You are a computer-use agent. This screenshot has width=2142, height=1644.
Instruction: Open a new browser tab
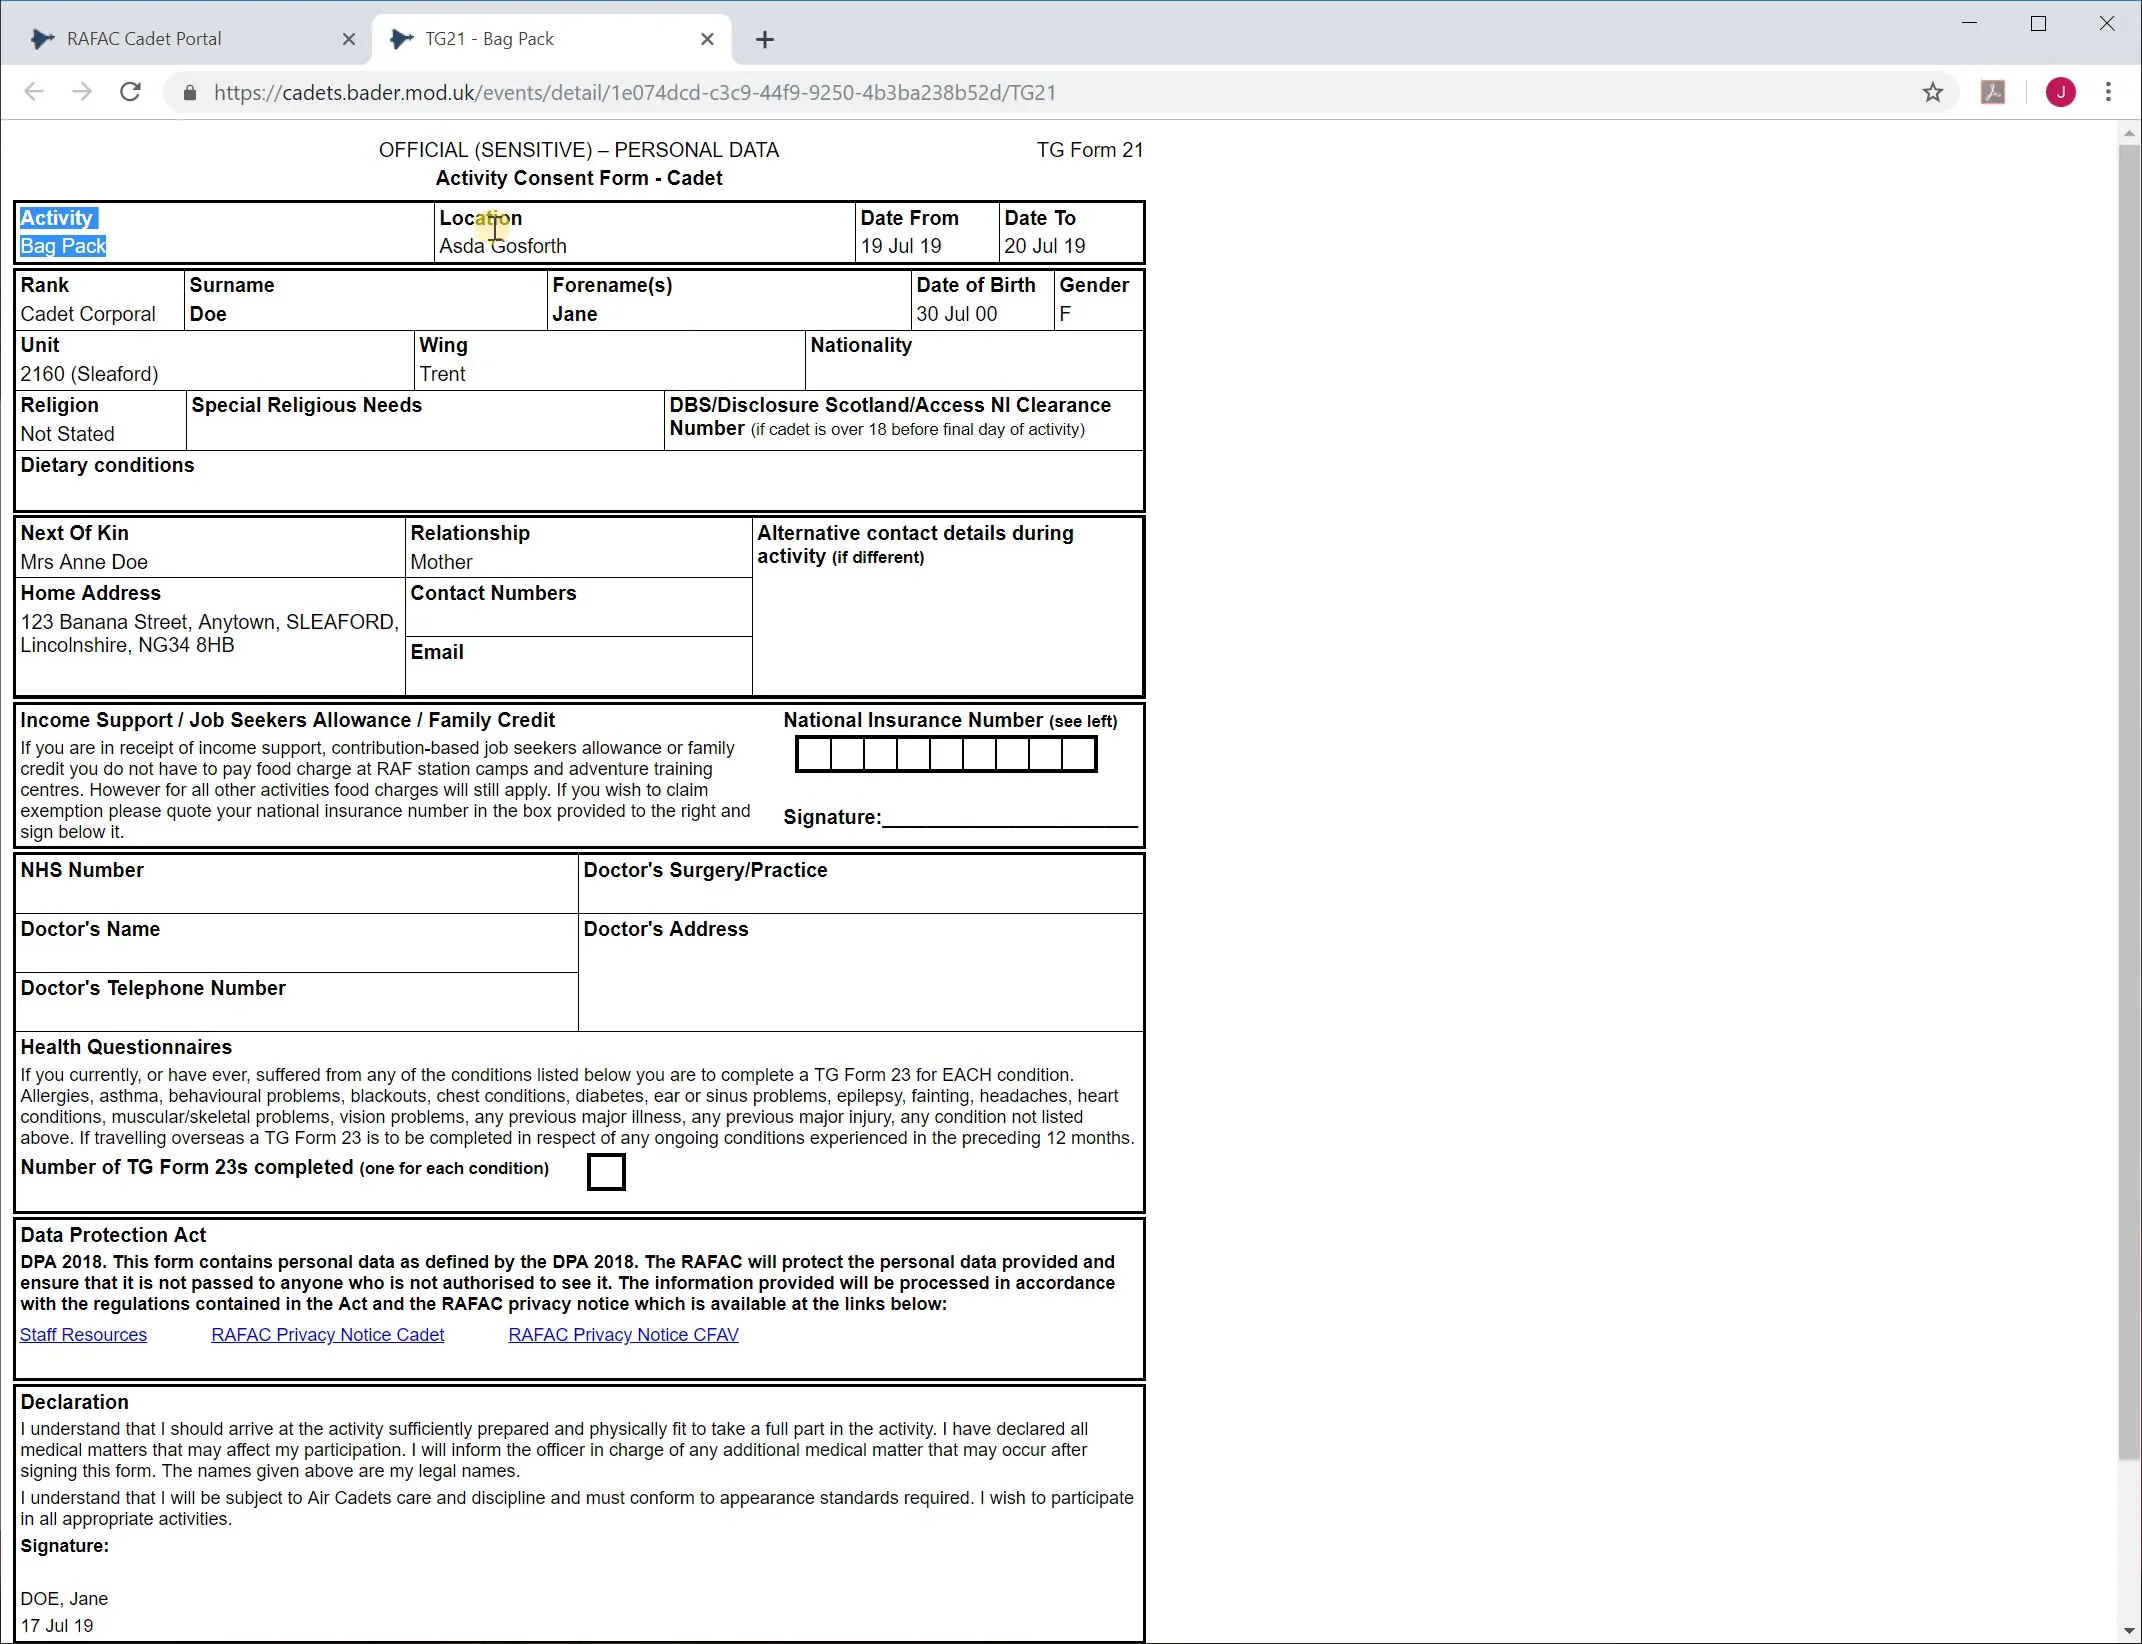(x=765, y=39)
